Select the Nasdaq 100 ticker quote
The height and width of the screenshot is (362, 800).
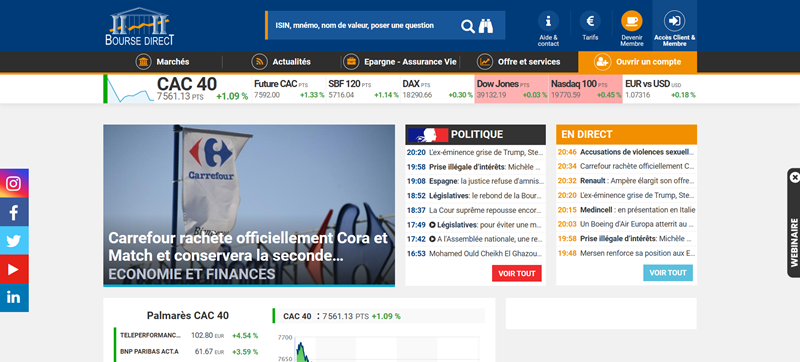coord(586,89)
